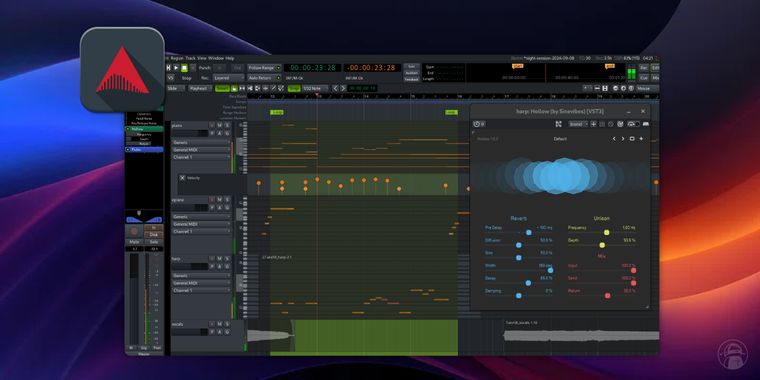Toggle the green Snap button
Viewport: 760px width, 380px height.
tap(294, 88)
